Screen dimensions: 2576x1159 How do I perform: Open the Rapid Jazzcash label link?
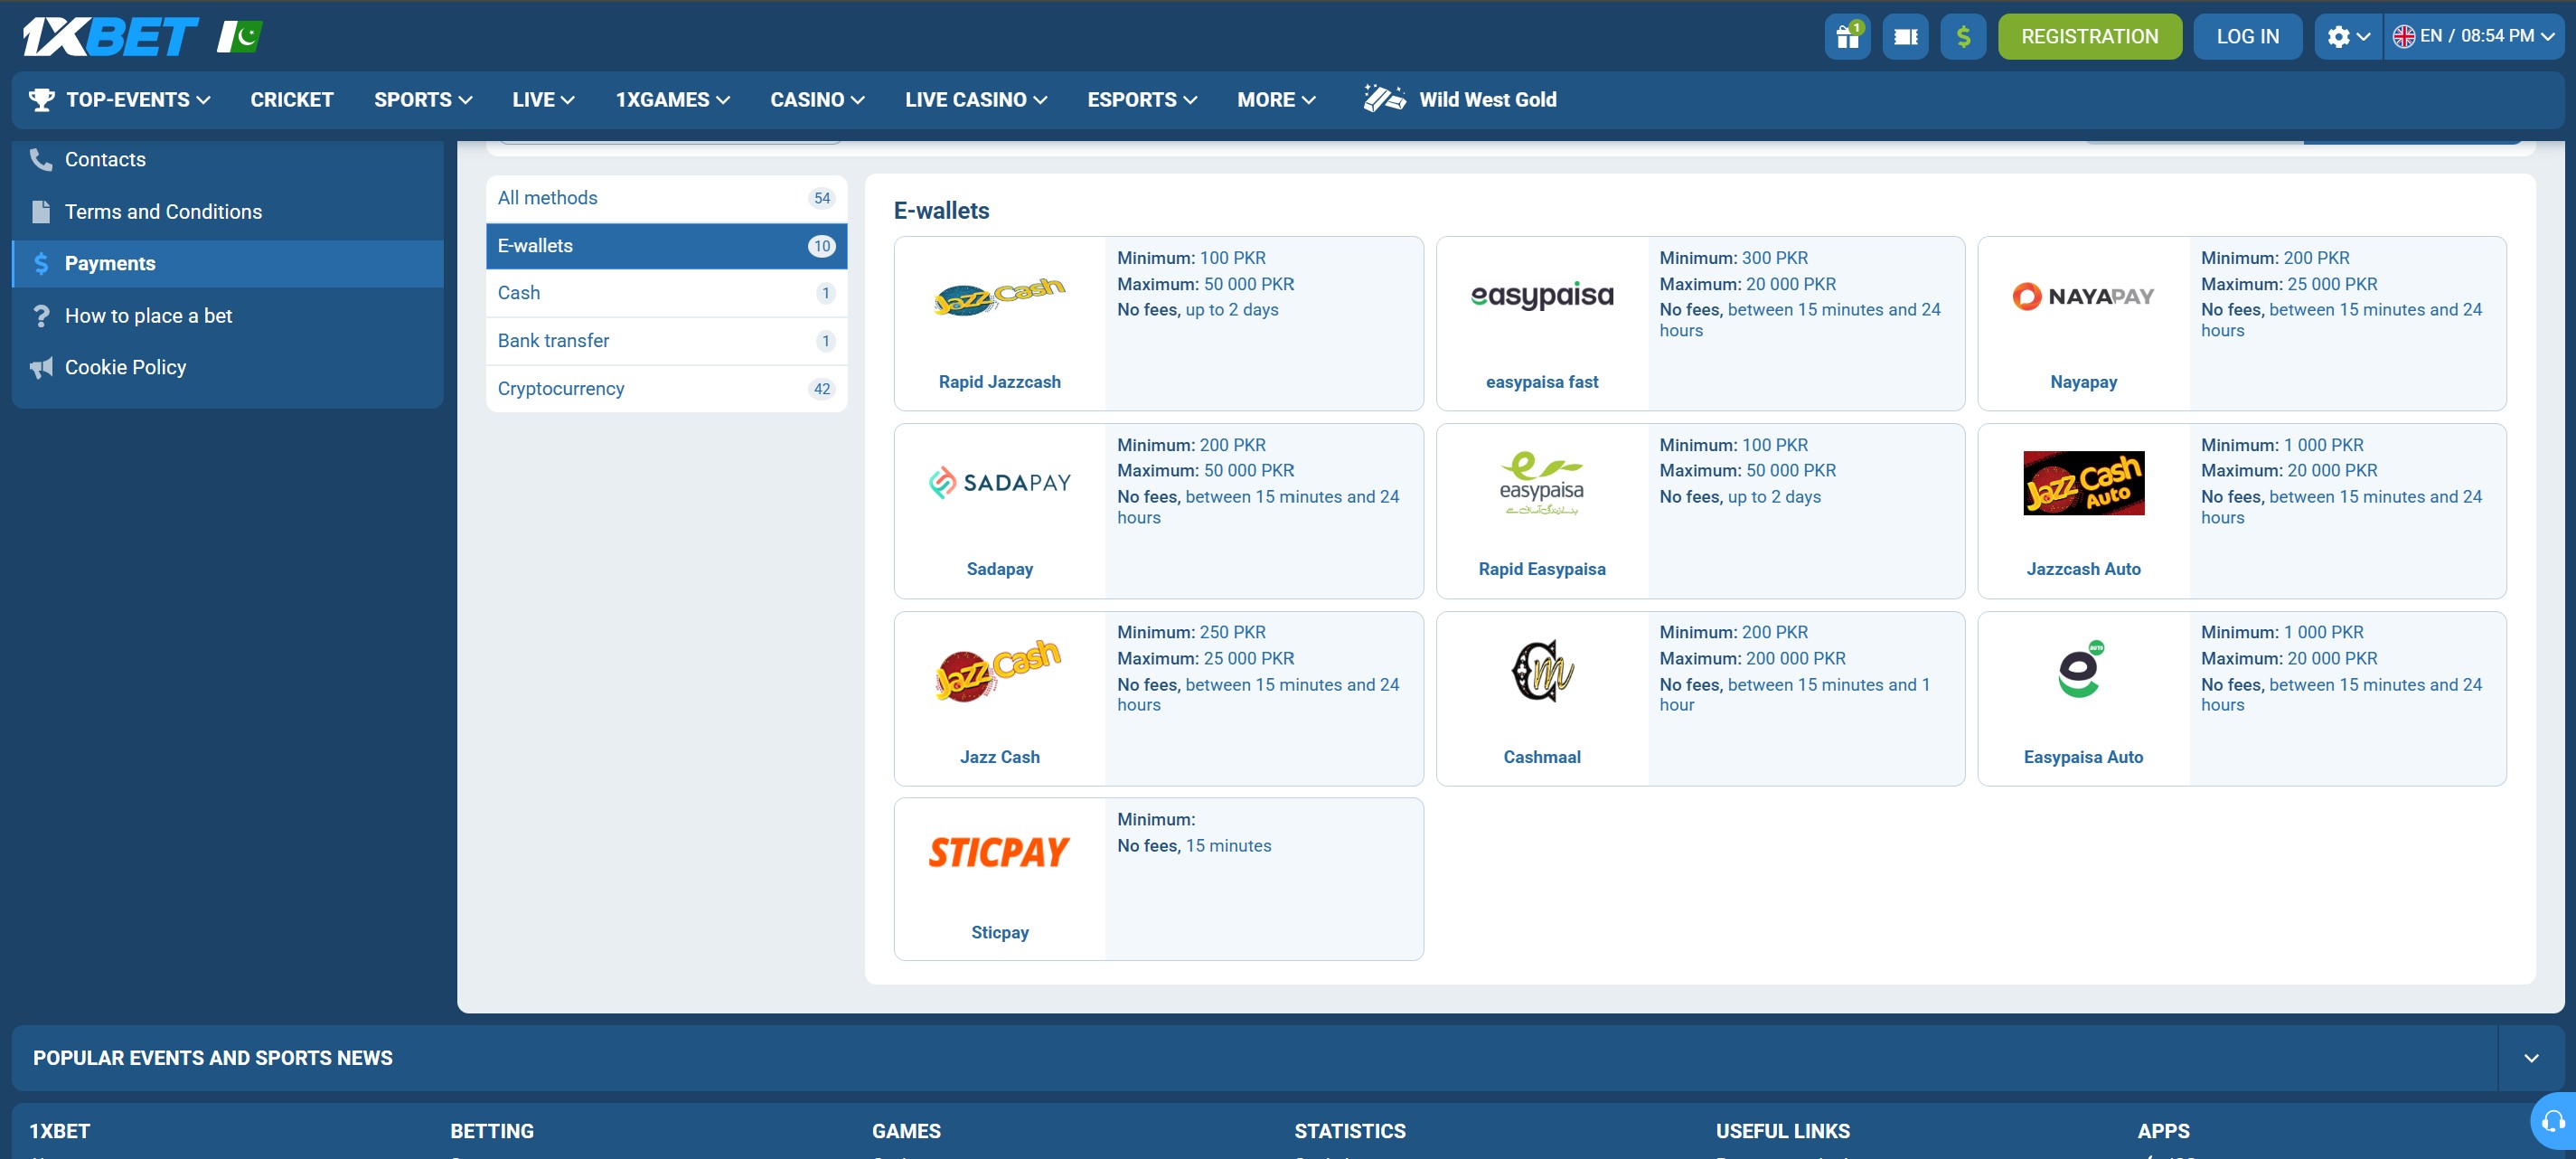tap(999, 382)
